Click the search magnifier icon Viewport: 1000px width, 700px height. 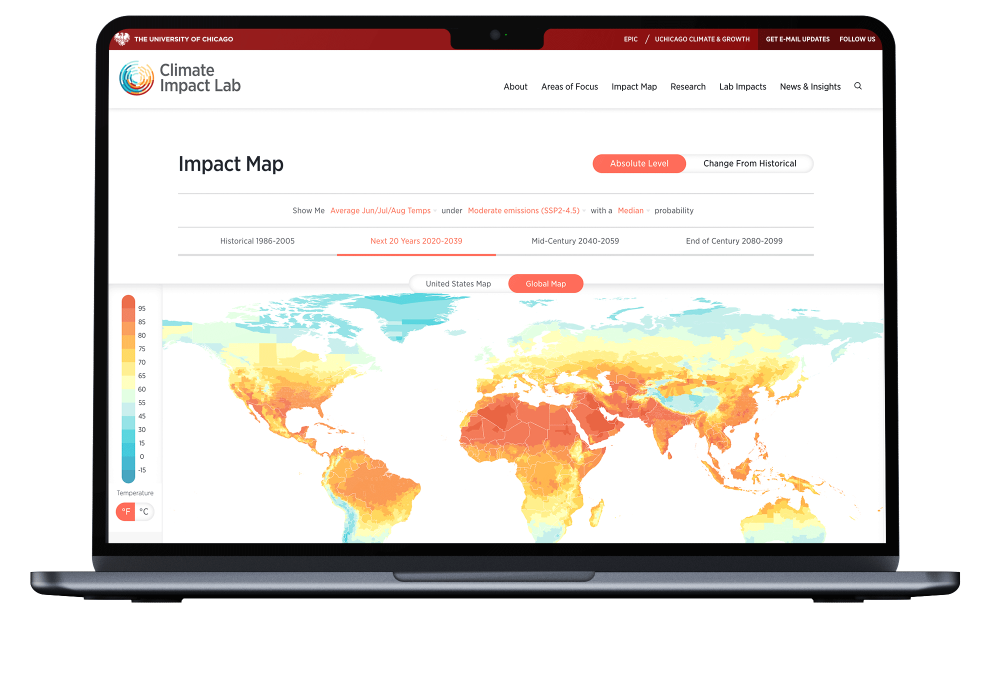click(857, 87)
